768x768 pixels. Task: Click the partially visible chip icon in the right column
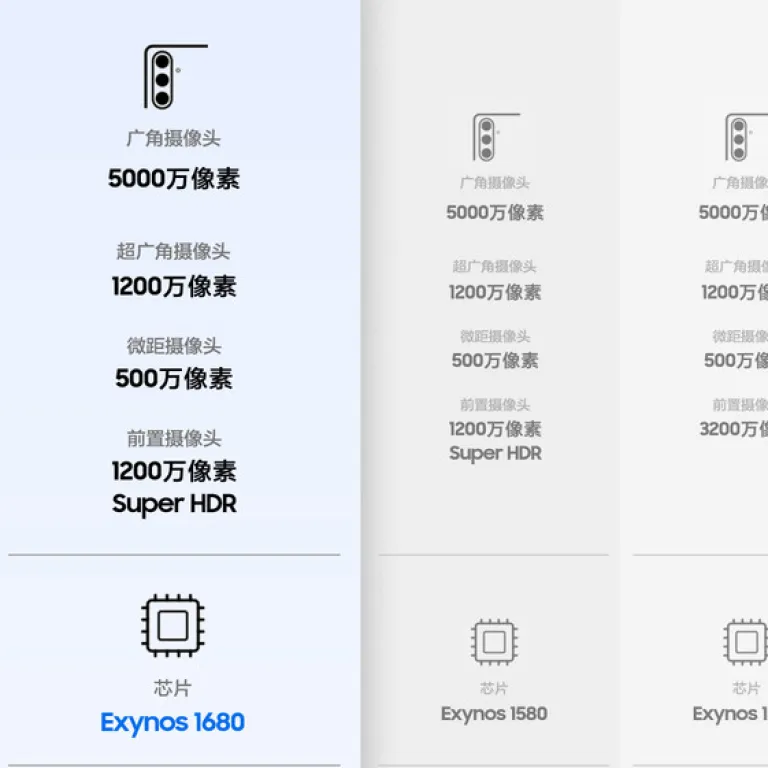tap(745, 642)
